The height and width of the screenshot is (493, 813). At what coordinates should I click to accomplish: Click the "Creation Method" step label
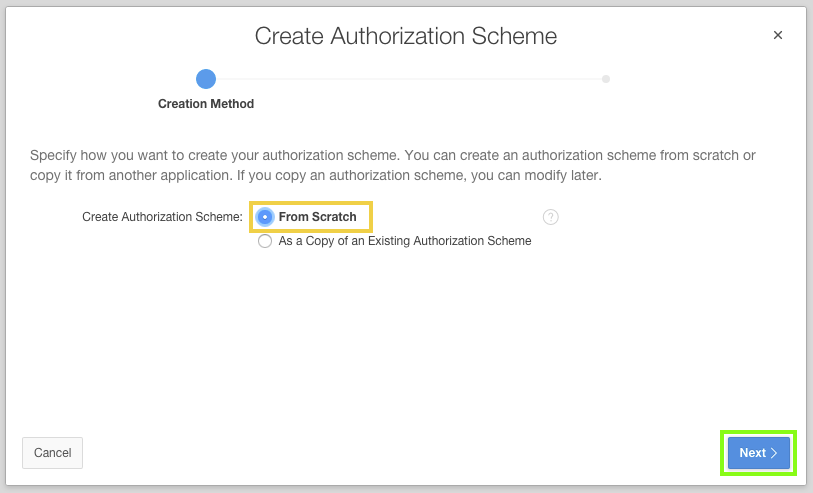(206, 104)
